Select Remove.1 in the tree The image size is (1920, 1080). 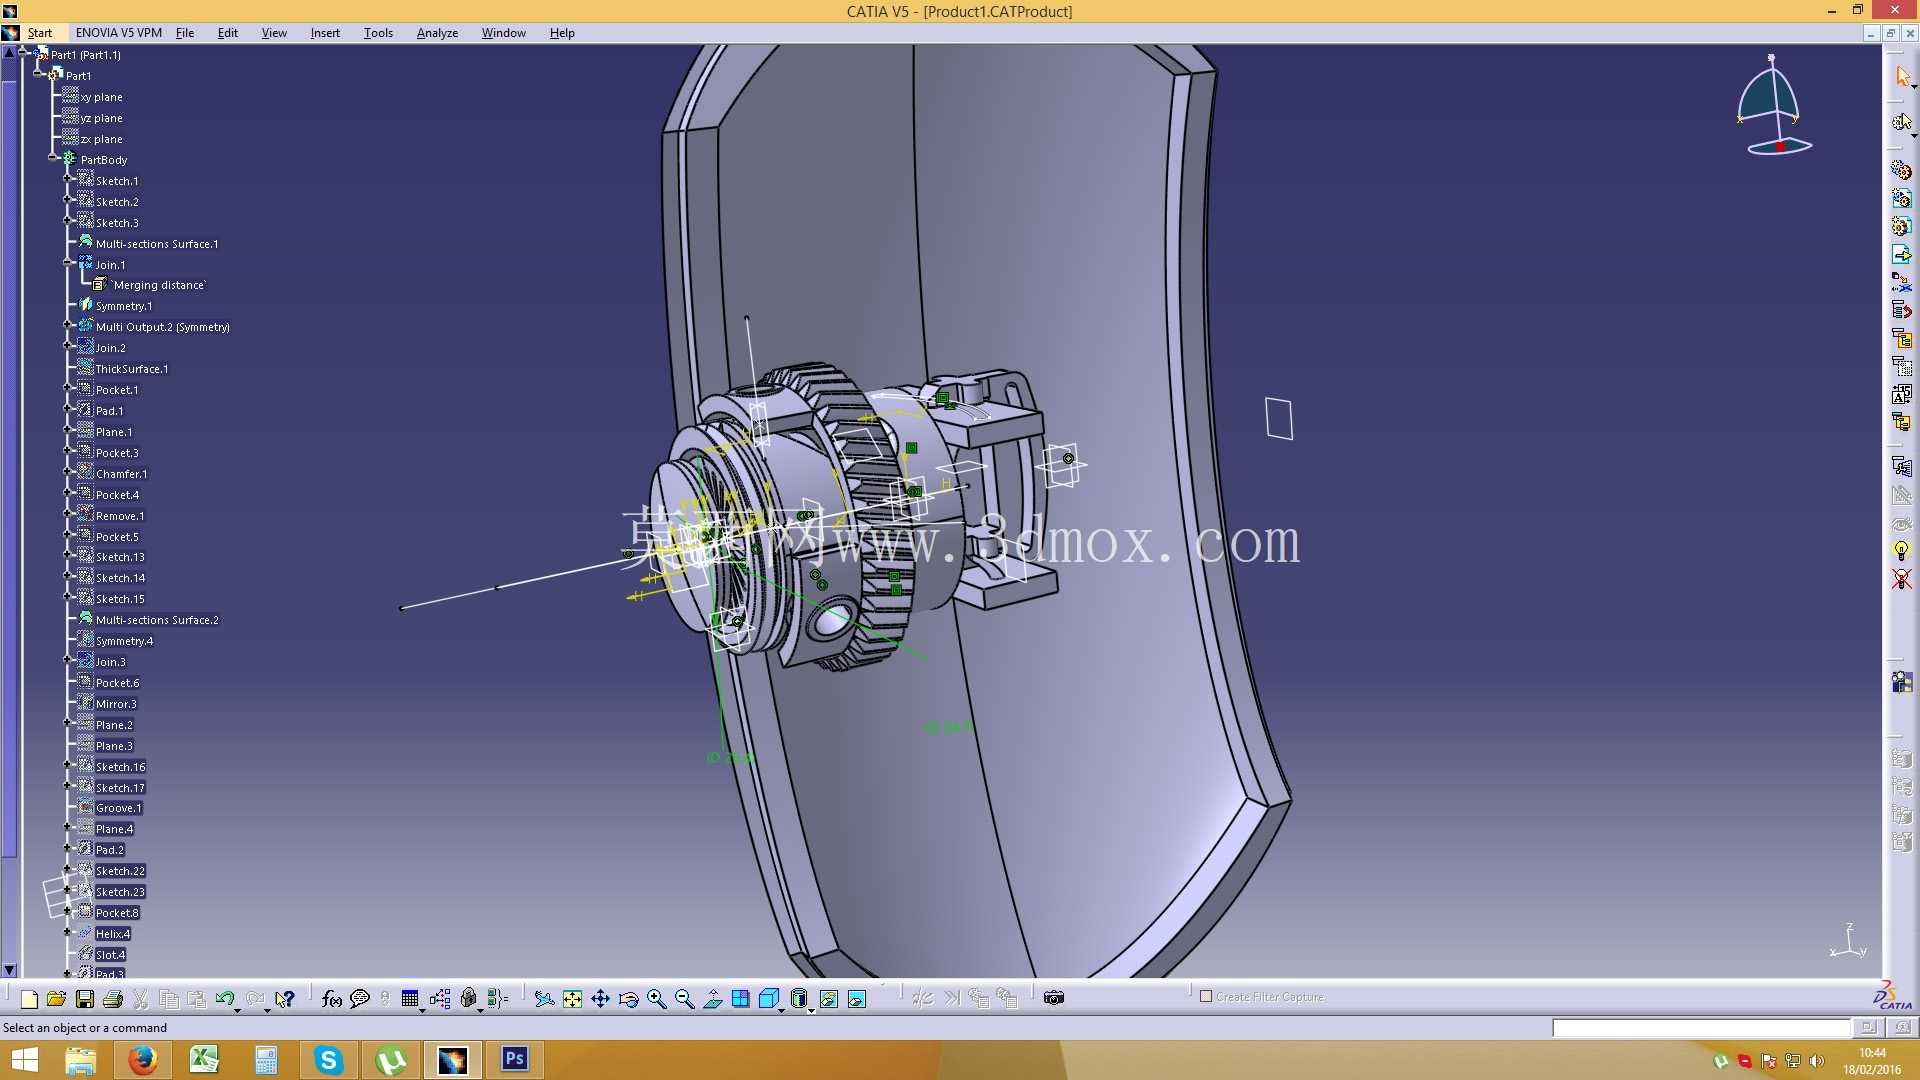120,516
